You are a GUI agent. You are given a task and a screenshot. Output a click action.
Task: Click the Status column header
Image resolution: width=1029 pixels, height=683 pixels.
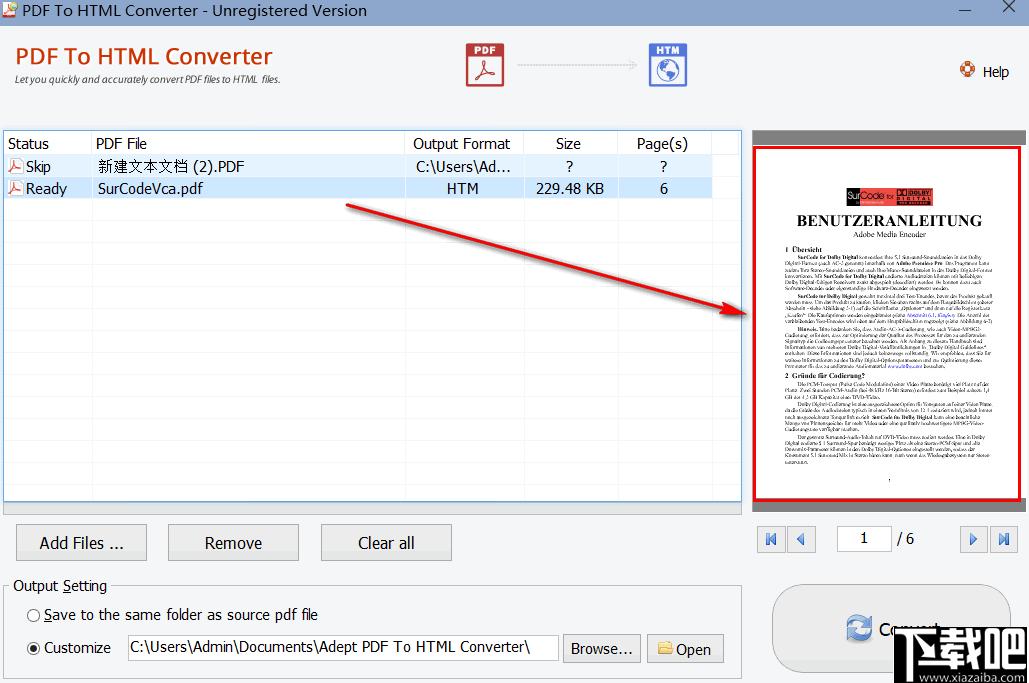tap(47, 144)
